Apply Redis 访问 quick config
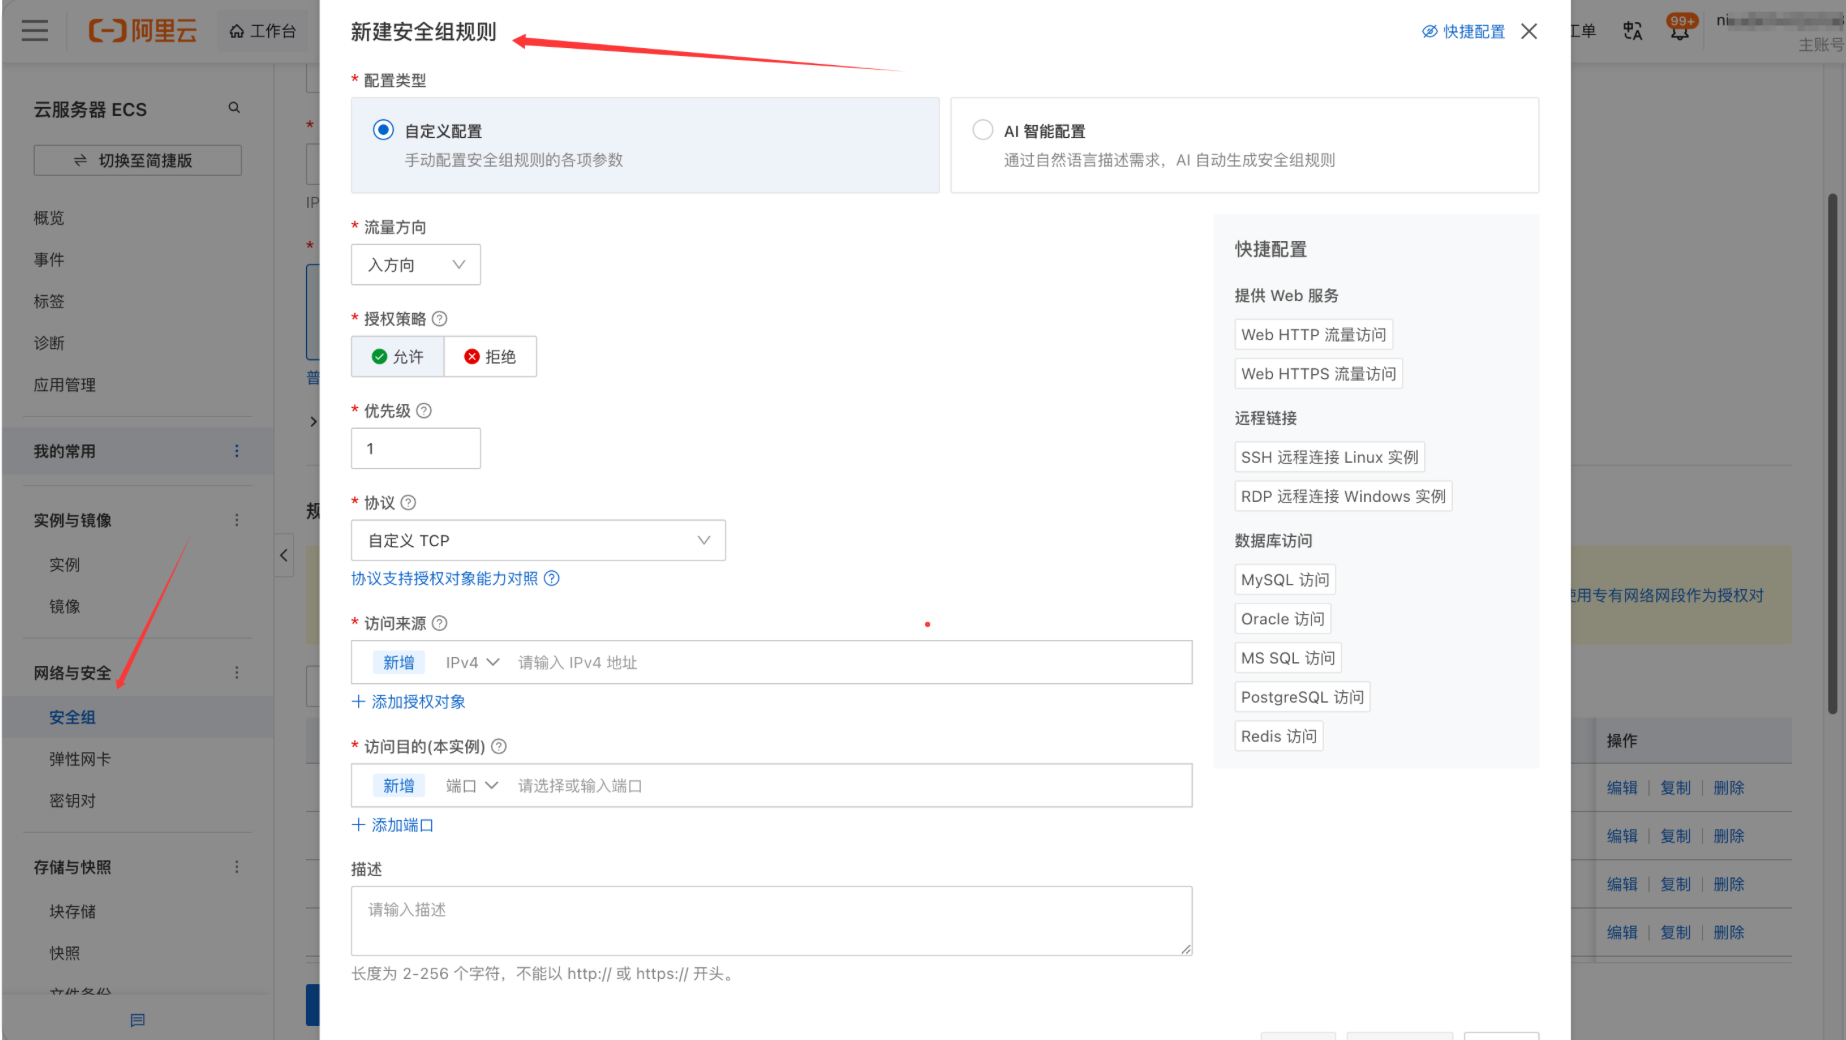Viewport: 1846px width, 1040px height. pos(1279,736)
